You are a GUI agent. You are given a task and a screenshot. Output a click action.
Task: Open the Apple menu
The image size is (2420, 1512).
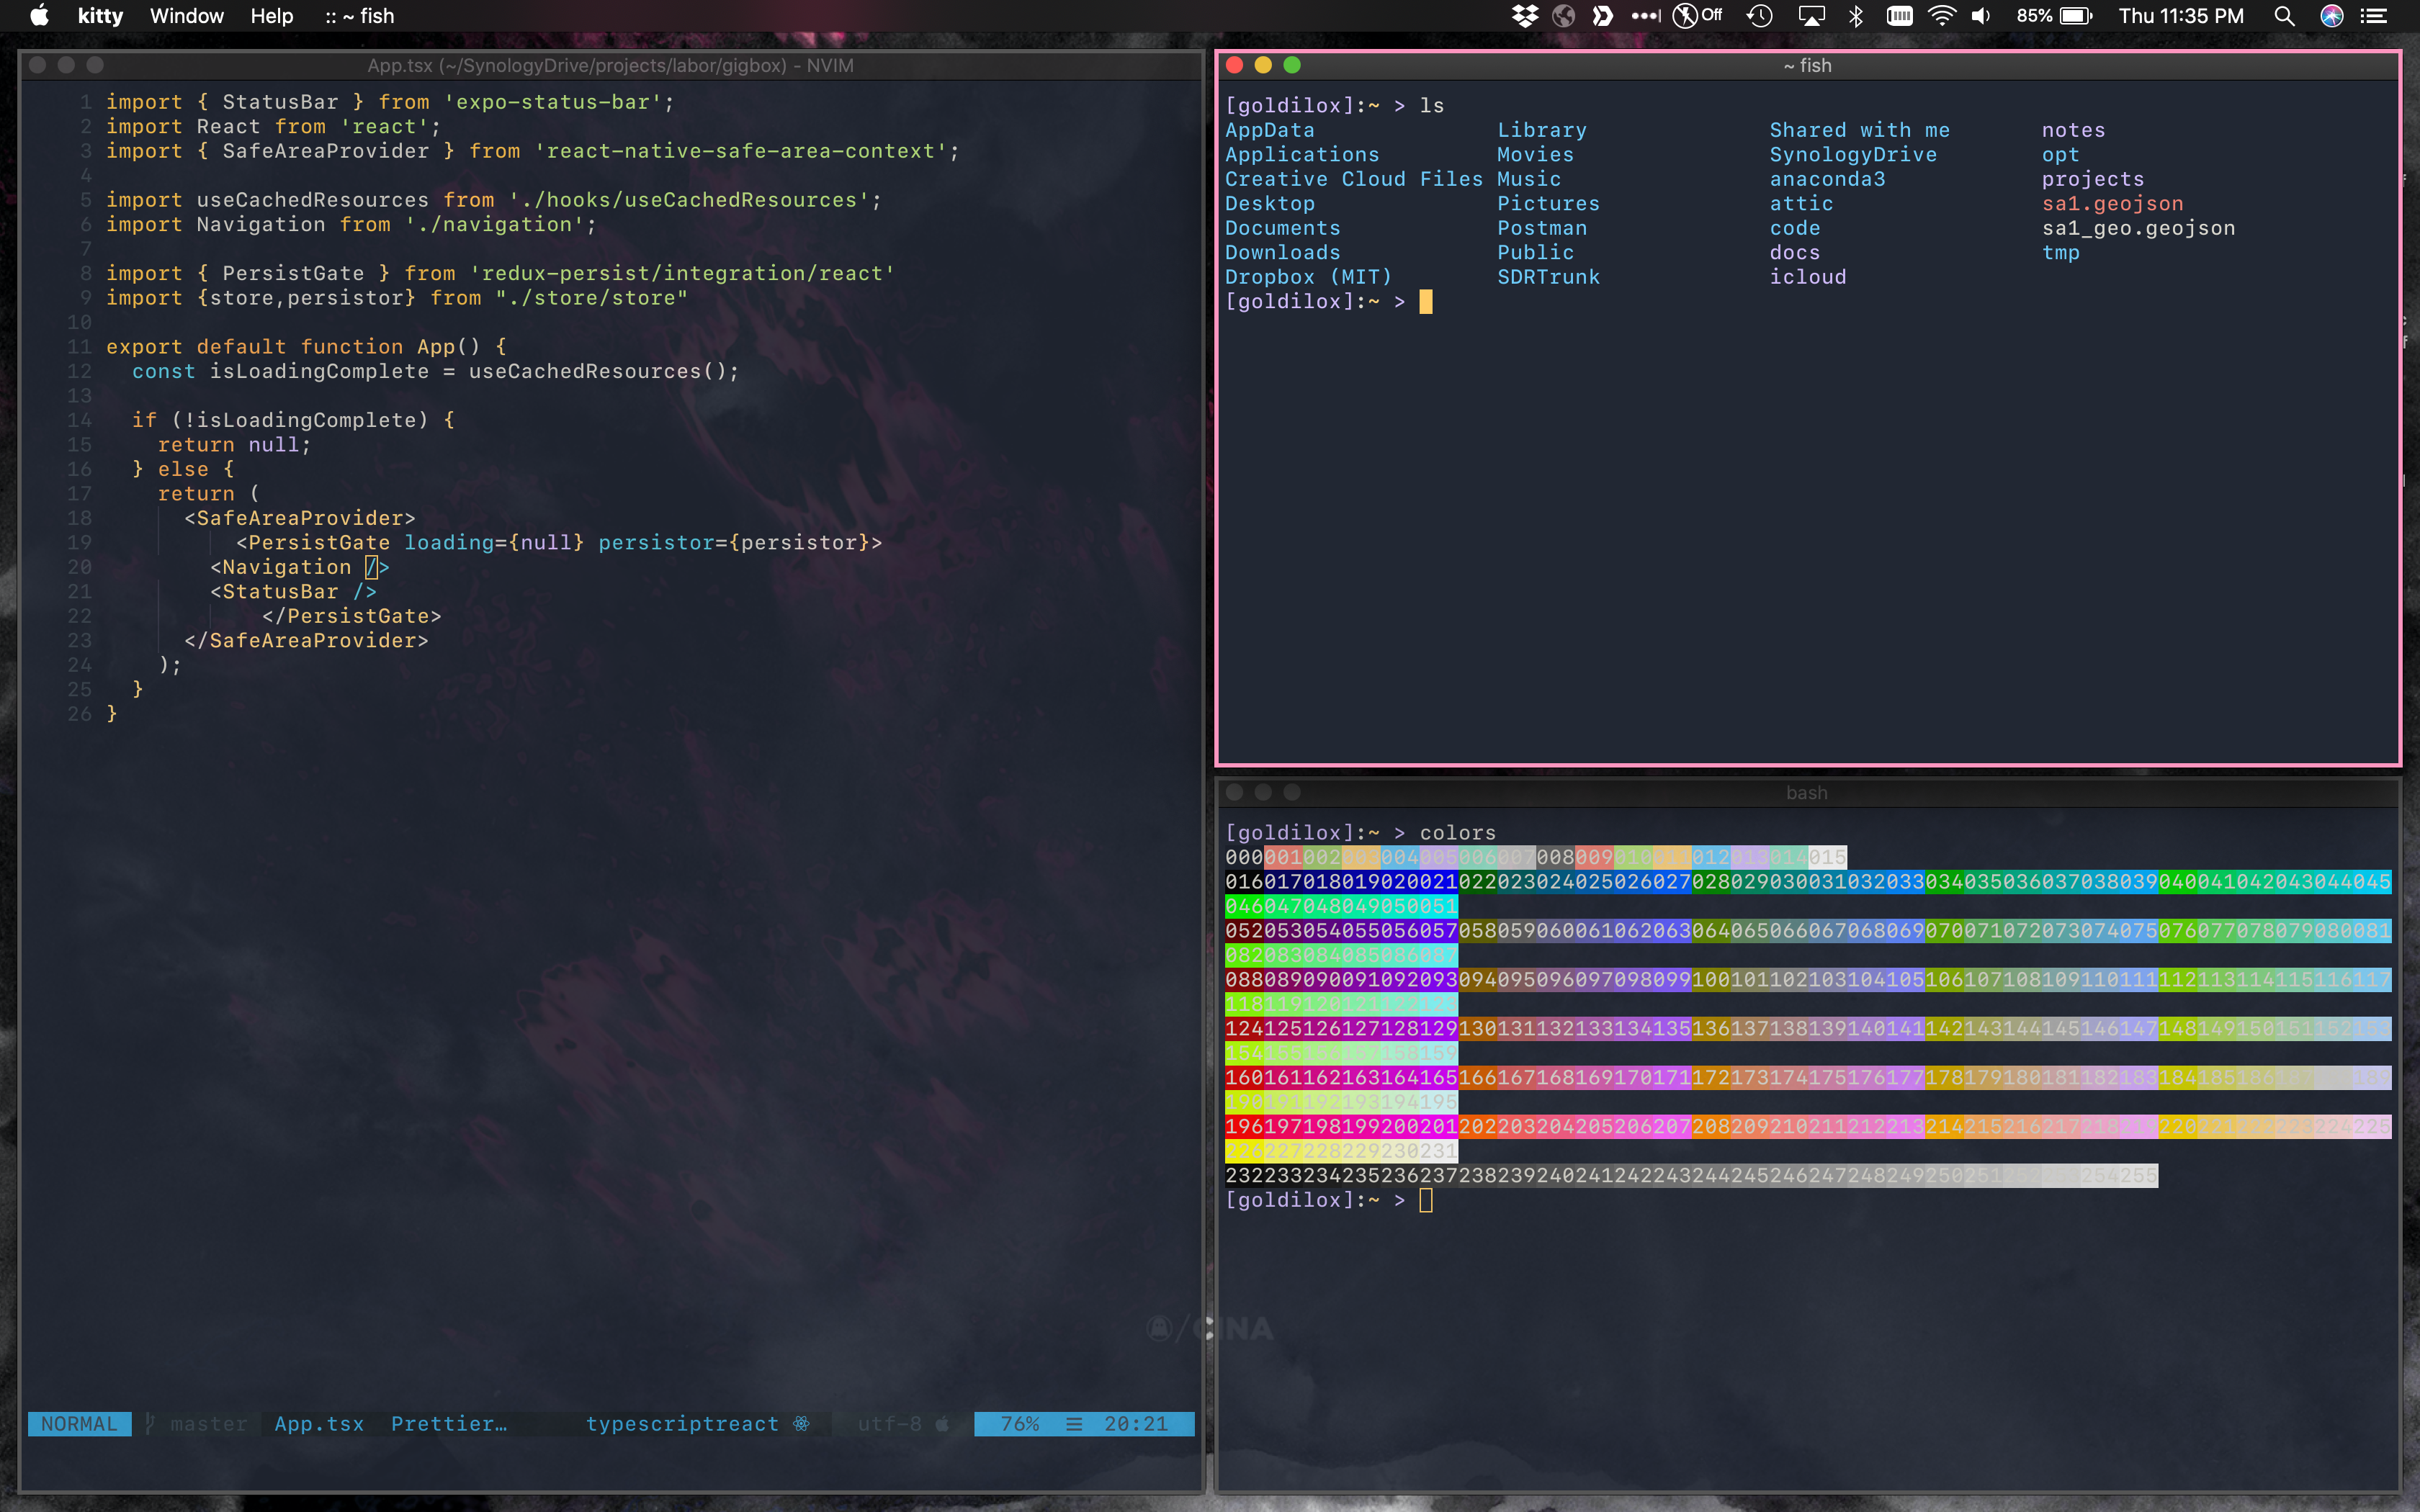pyautogui.click(x=39, y=16)
